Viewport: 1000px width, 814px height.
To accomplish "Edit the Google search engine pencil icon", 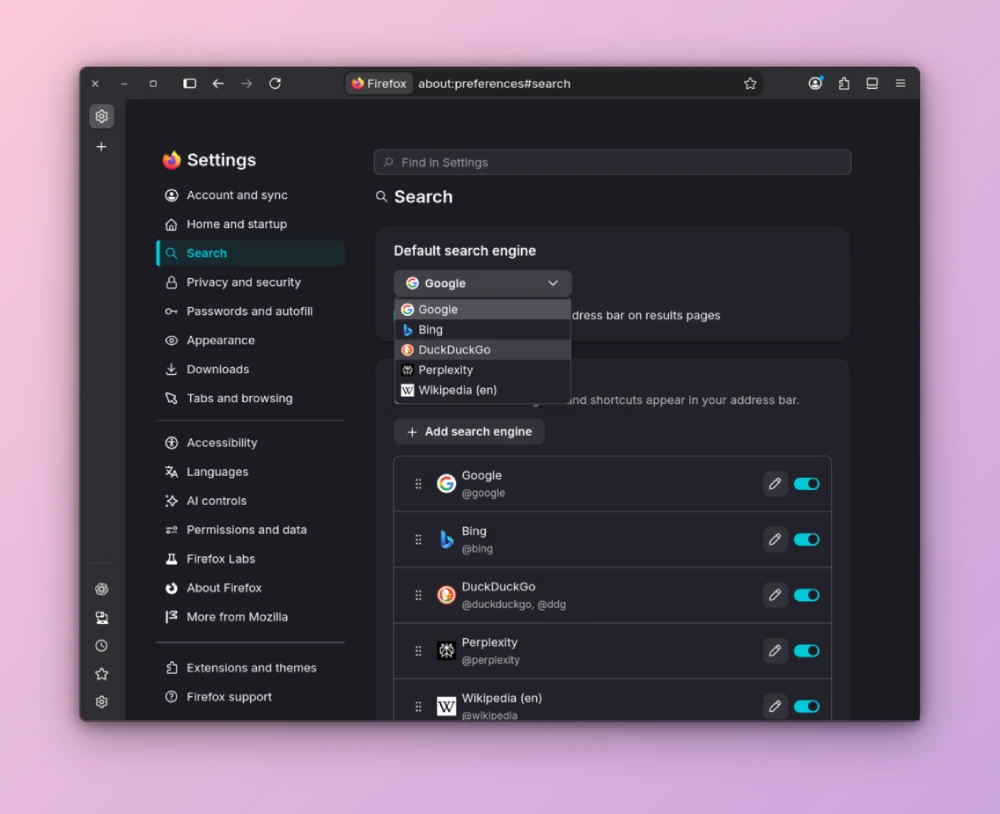I will coord(775,484).
